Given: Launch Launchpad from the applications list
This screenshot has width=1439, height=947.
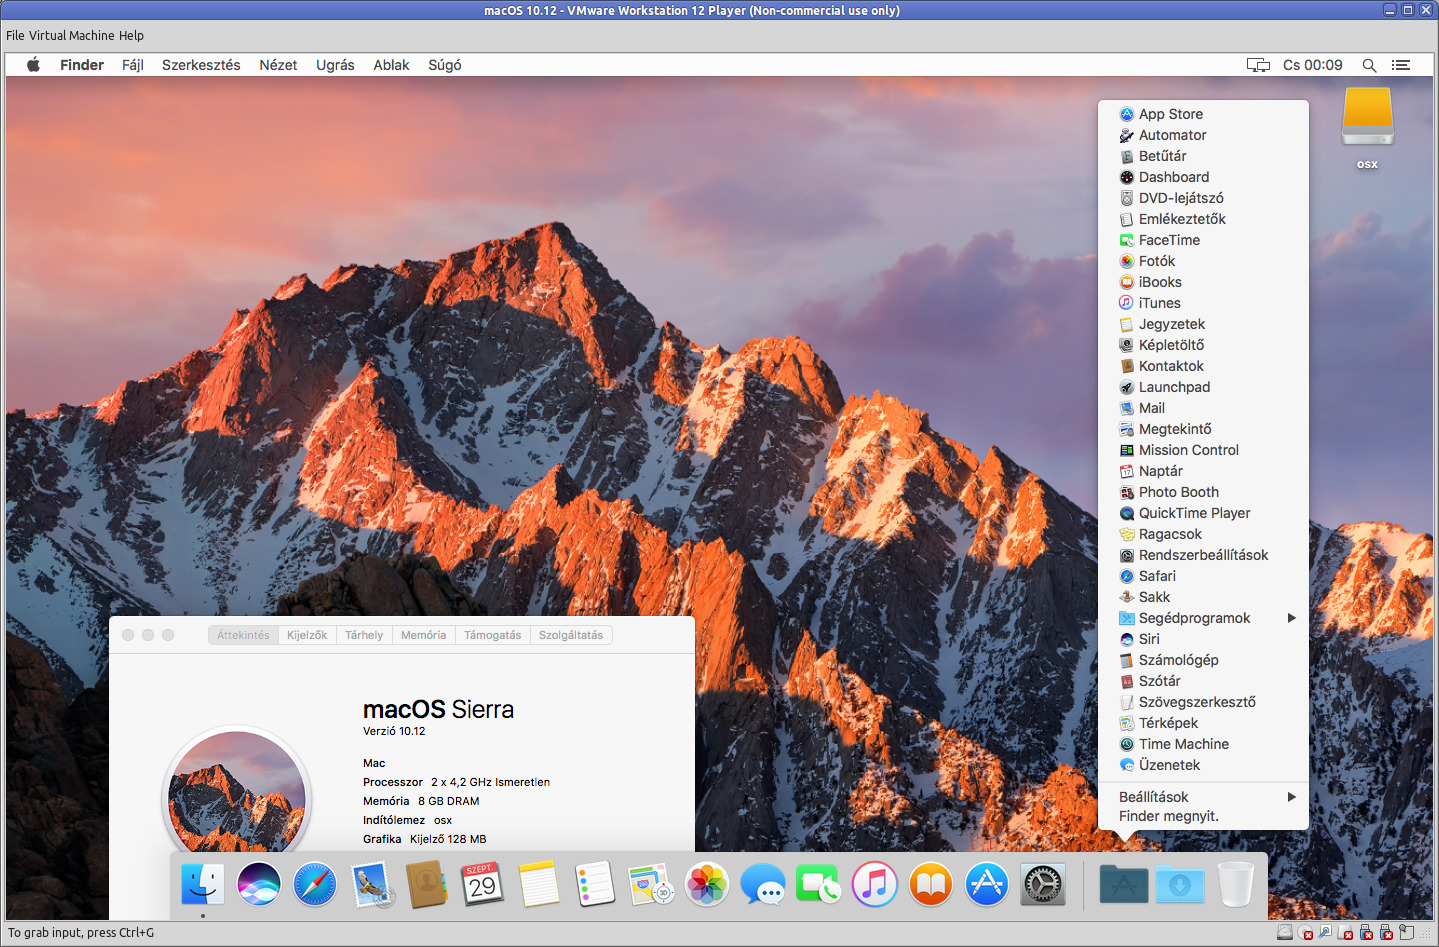Looking at the screenshot, I should pyautogui.click(x=1203, y=387).
